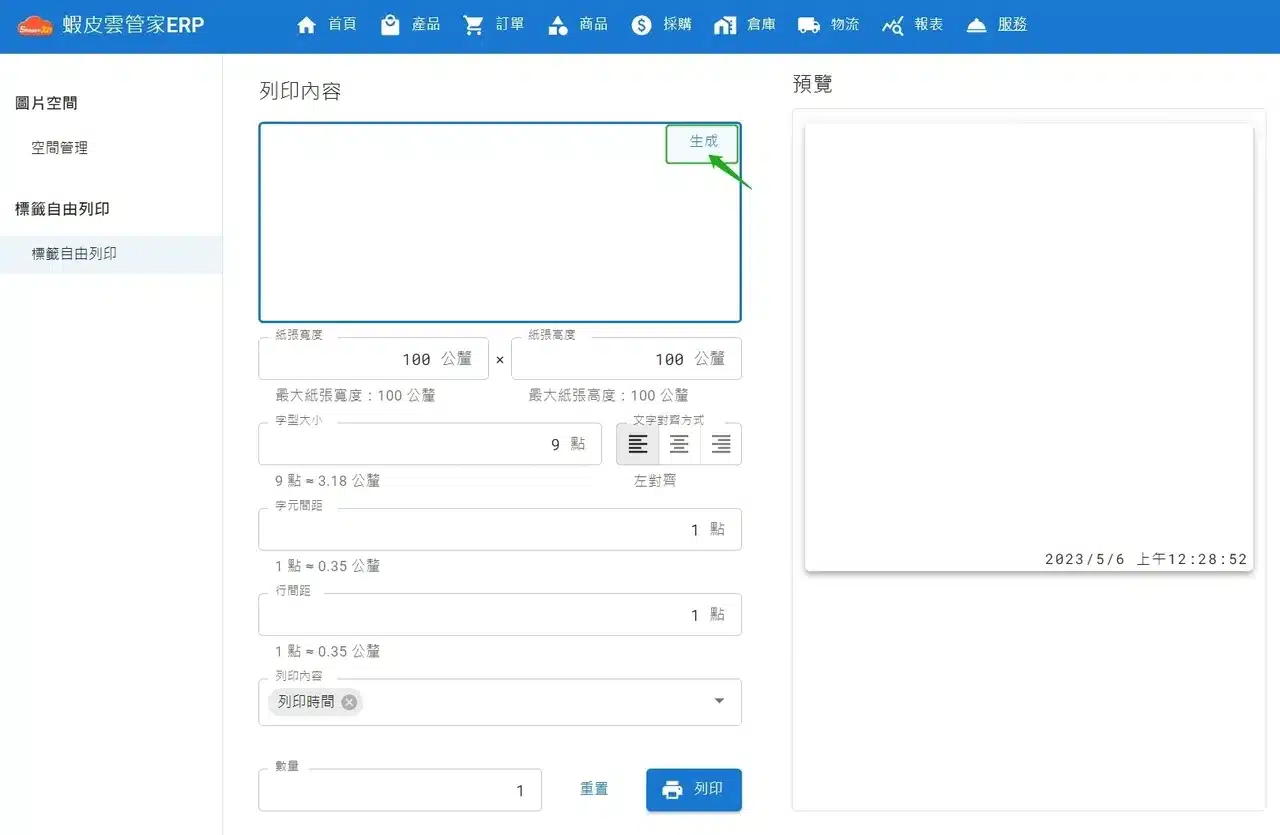This screenshot has height=835, width=1280.
Task: Click the service bell icon for 服務
Action: tap(977, 25)
